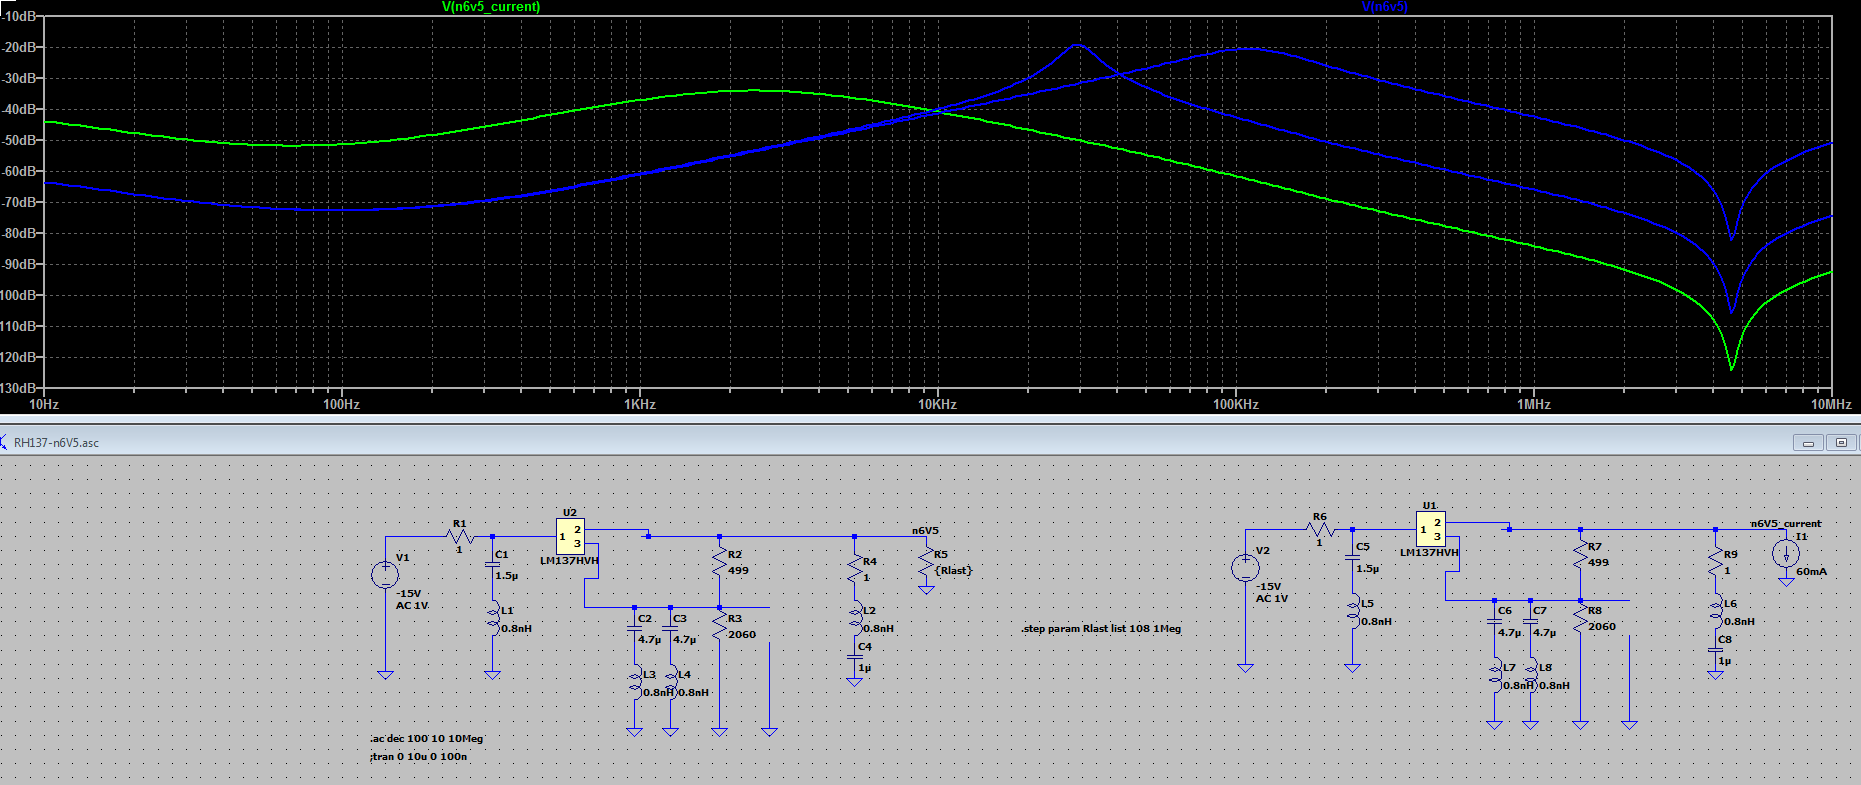Click the V(n6v5_current) green trace label
This screenshot has height=785, width=1861.
[490, 7]
